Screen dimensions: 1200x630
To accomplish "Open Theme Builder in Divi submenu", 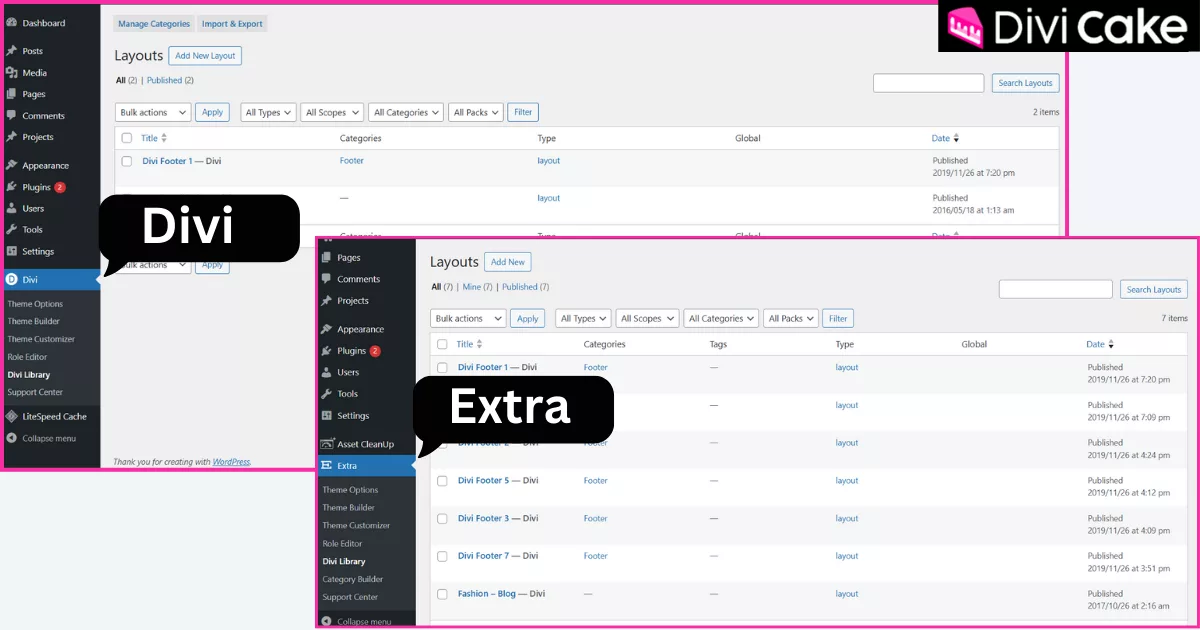I will click(x=34, y=322).
